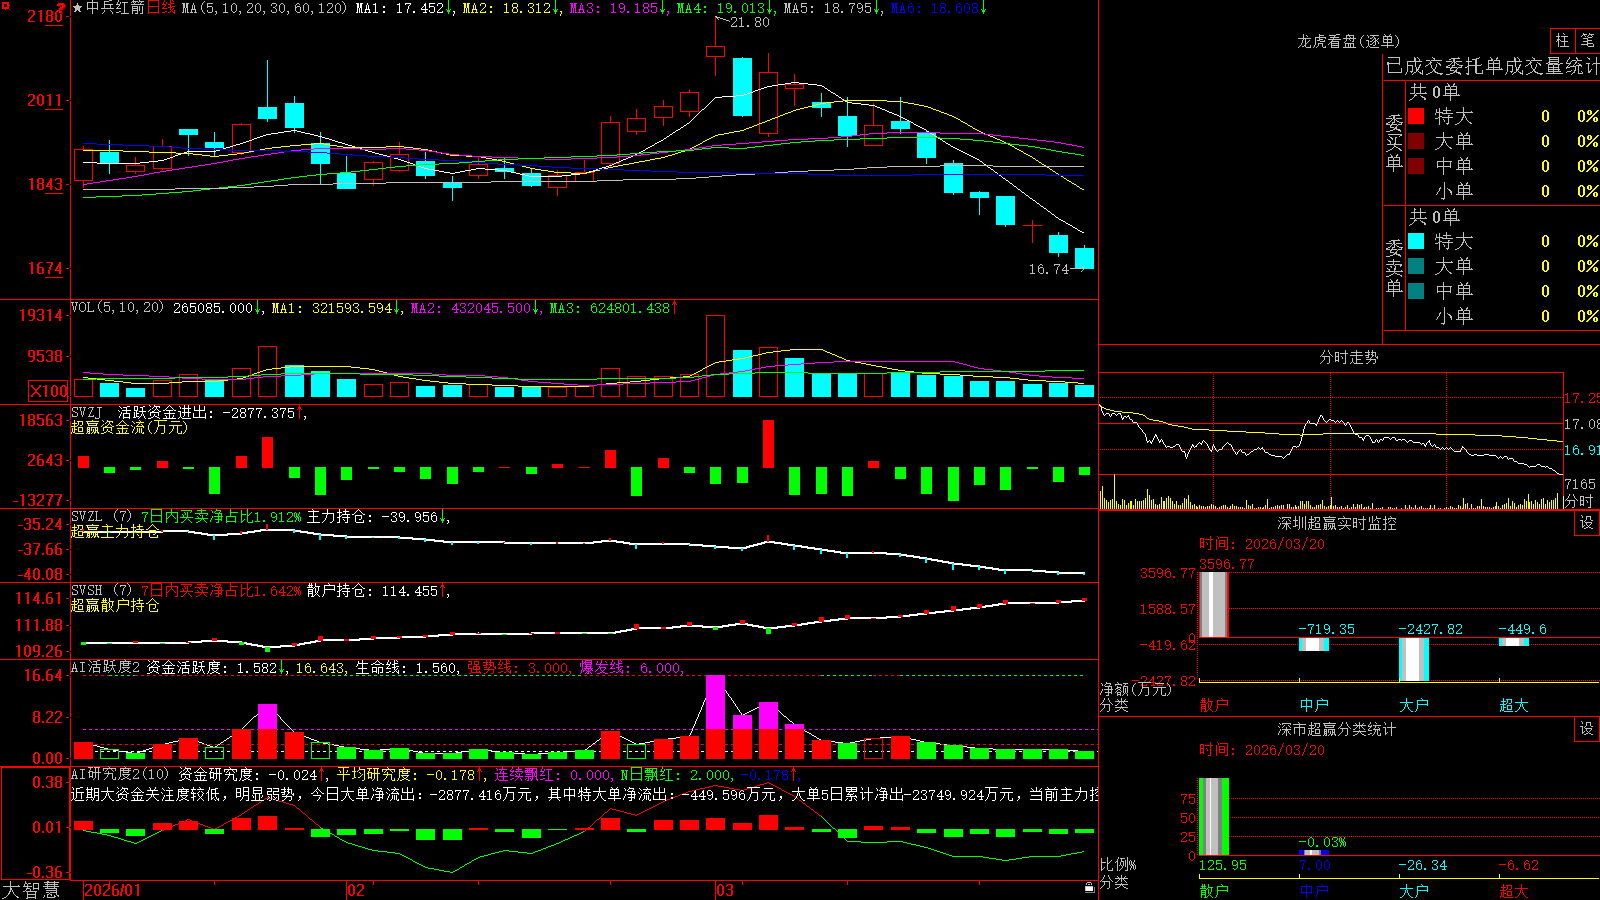Click the ×100 volume unit box
The image size is (1600, 900).
coord(49,391)
